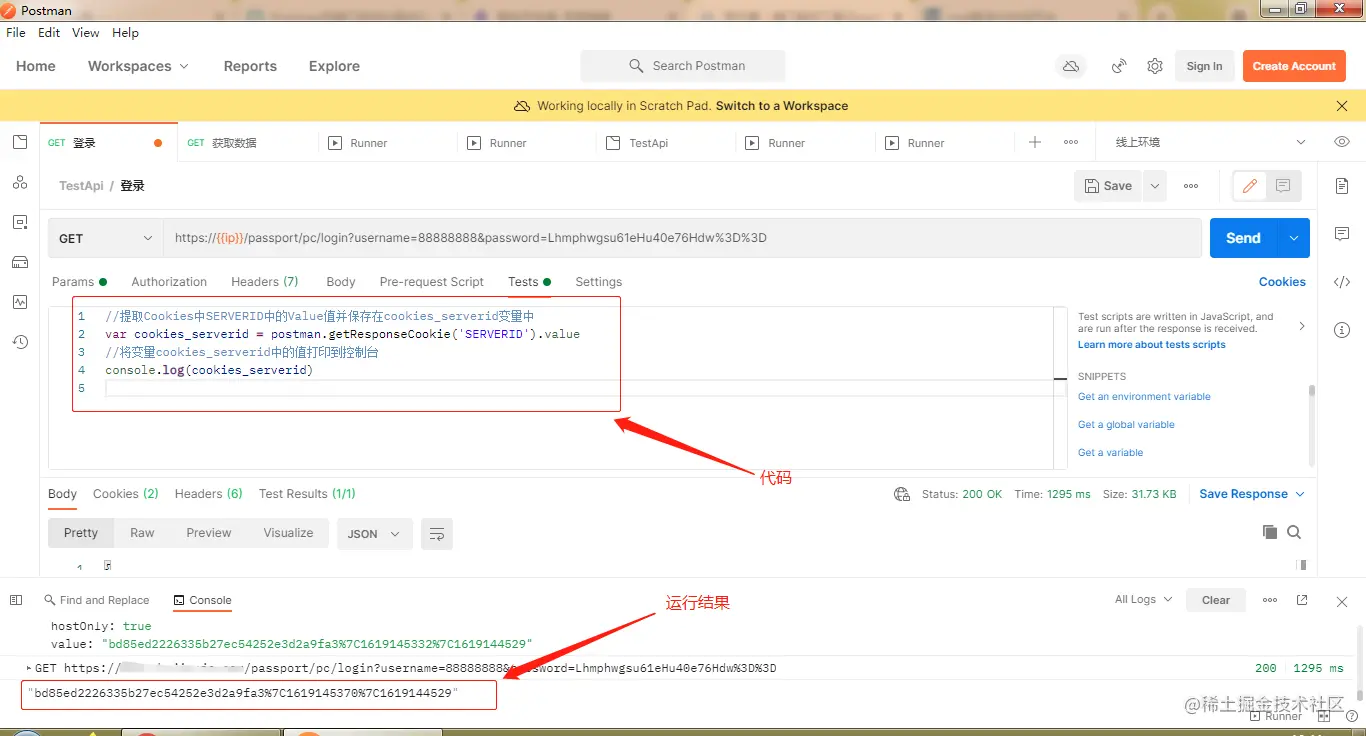
Task: Click the Clear console button
Action: [1216, 600]
